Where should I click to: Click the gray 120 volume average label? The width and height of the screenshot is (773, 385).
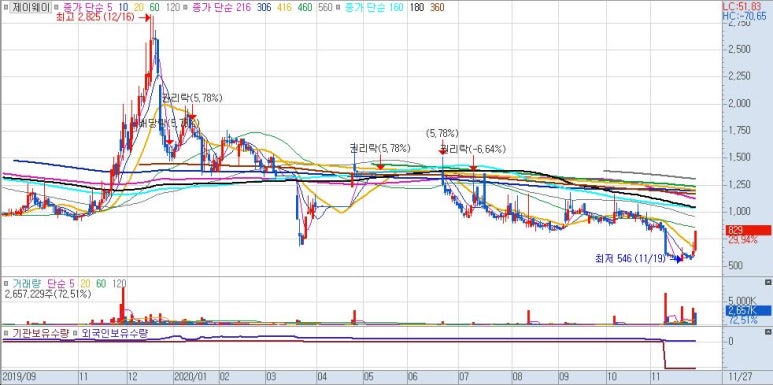tap(119, 283)
